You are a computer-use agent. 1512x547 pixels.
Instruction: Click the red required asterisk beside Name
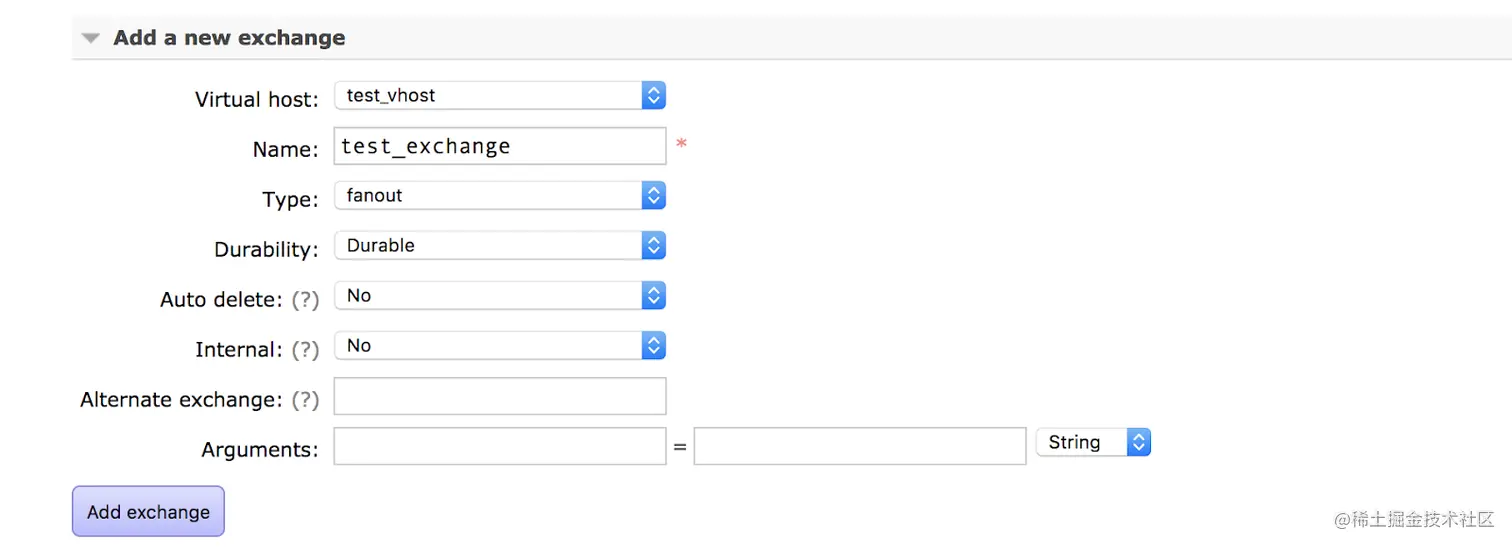coord(681,145)
